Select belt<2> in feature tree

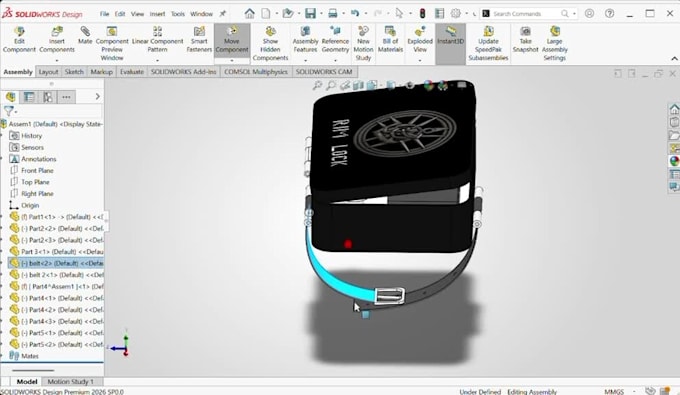[x=56, y=263]
